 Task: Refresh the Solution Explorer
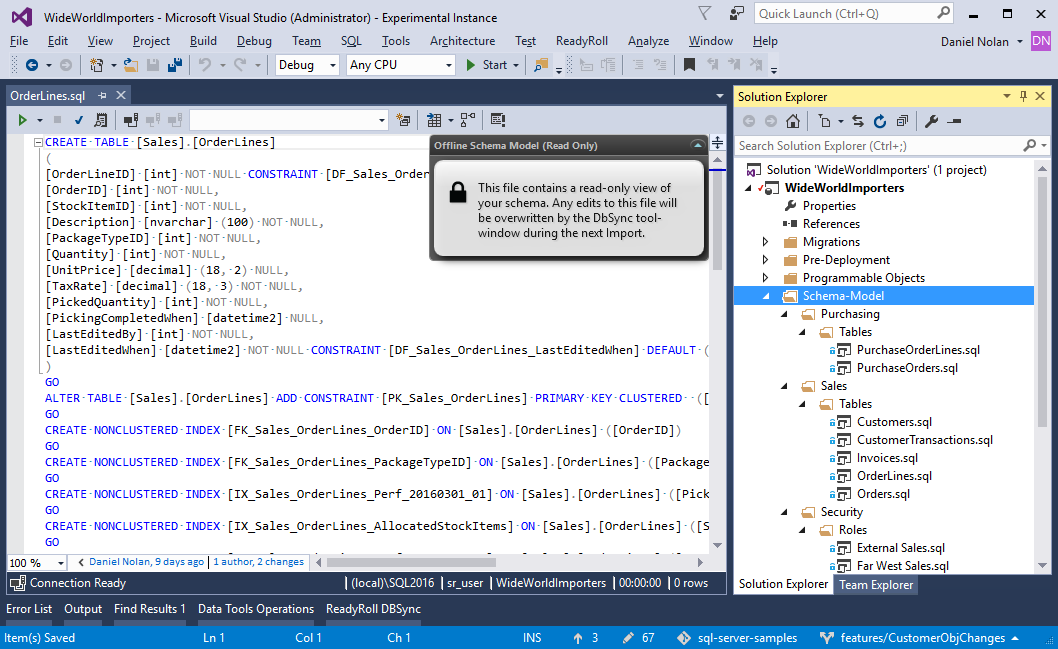[880, 121]
